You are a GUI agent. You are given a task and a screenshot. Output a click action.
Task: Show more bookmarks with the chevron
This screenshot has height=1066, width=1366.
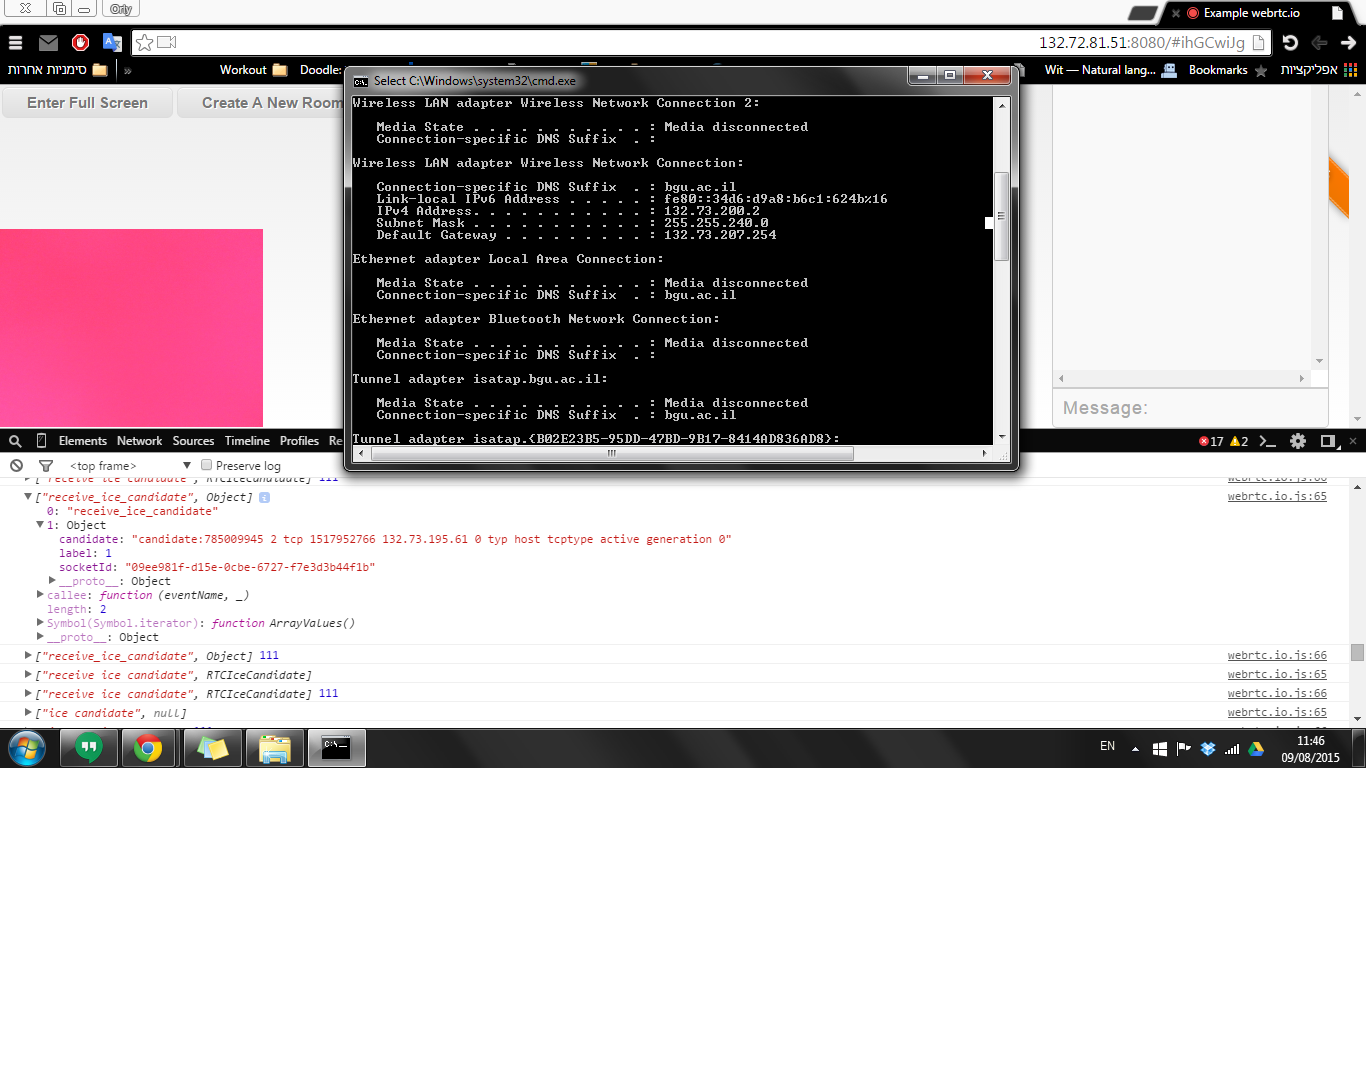128,70
